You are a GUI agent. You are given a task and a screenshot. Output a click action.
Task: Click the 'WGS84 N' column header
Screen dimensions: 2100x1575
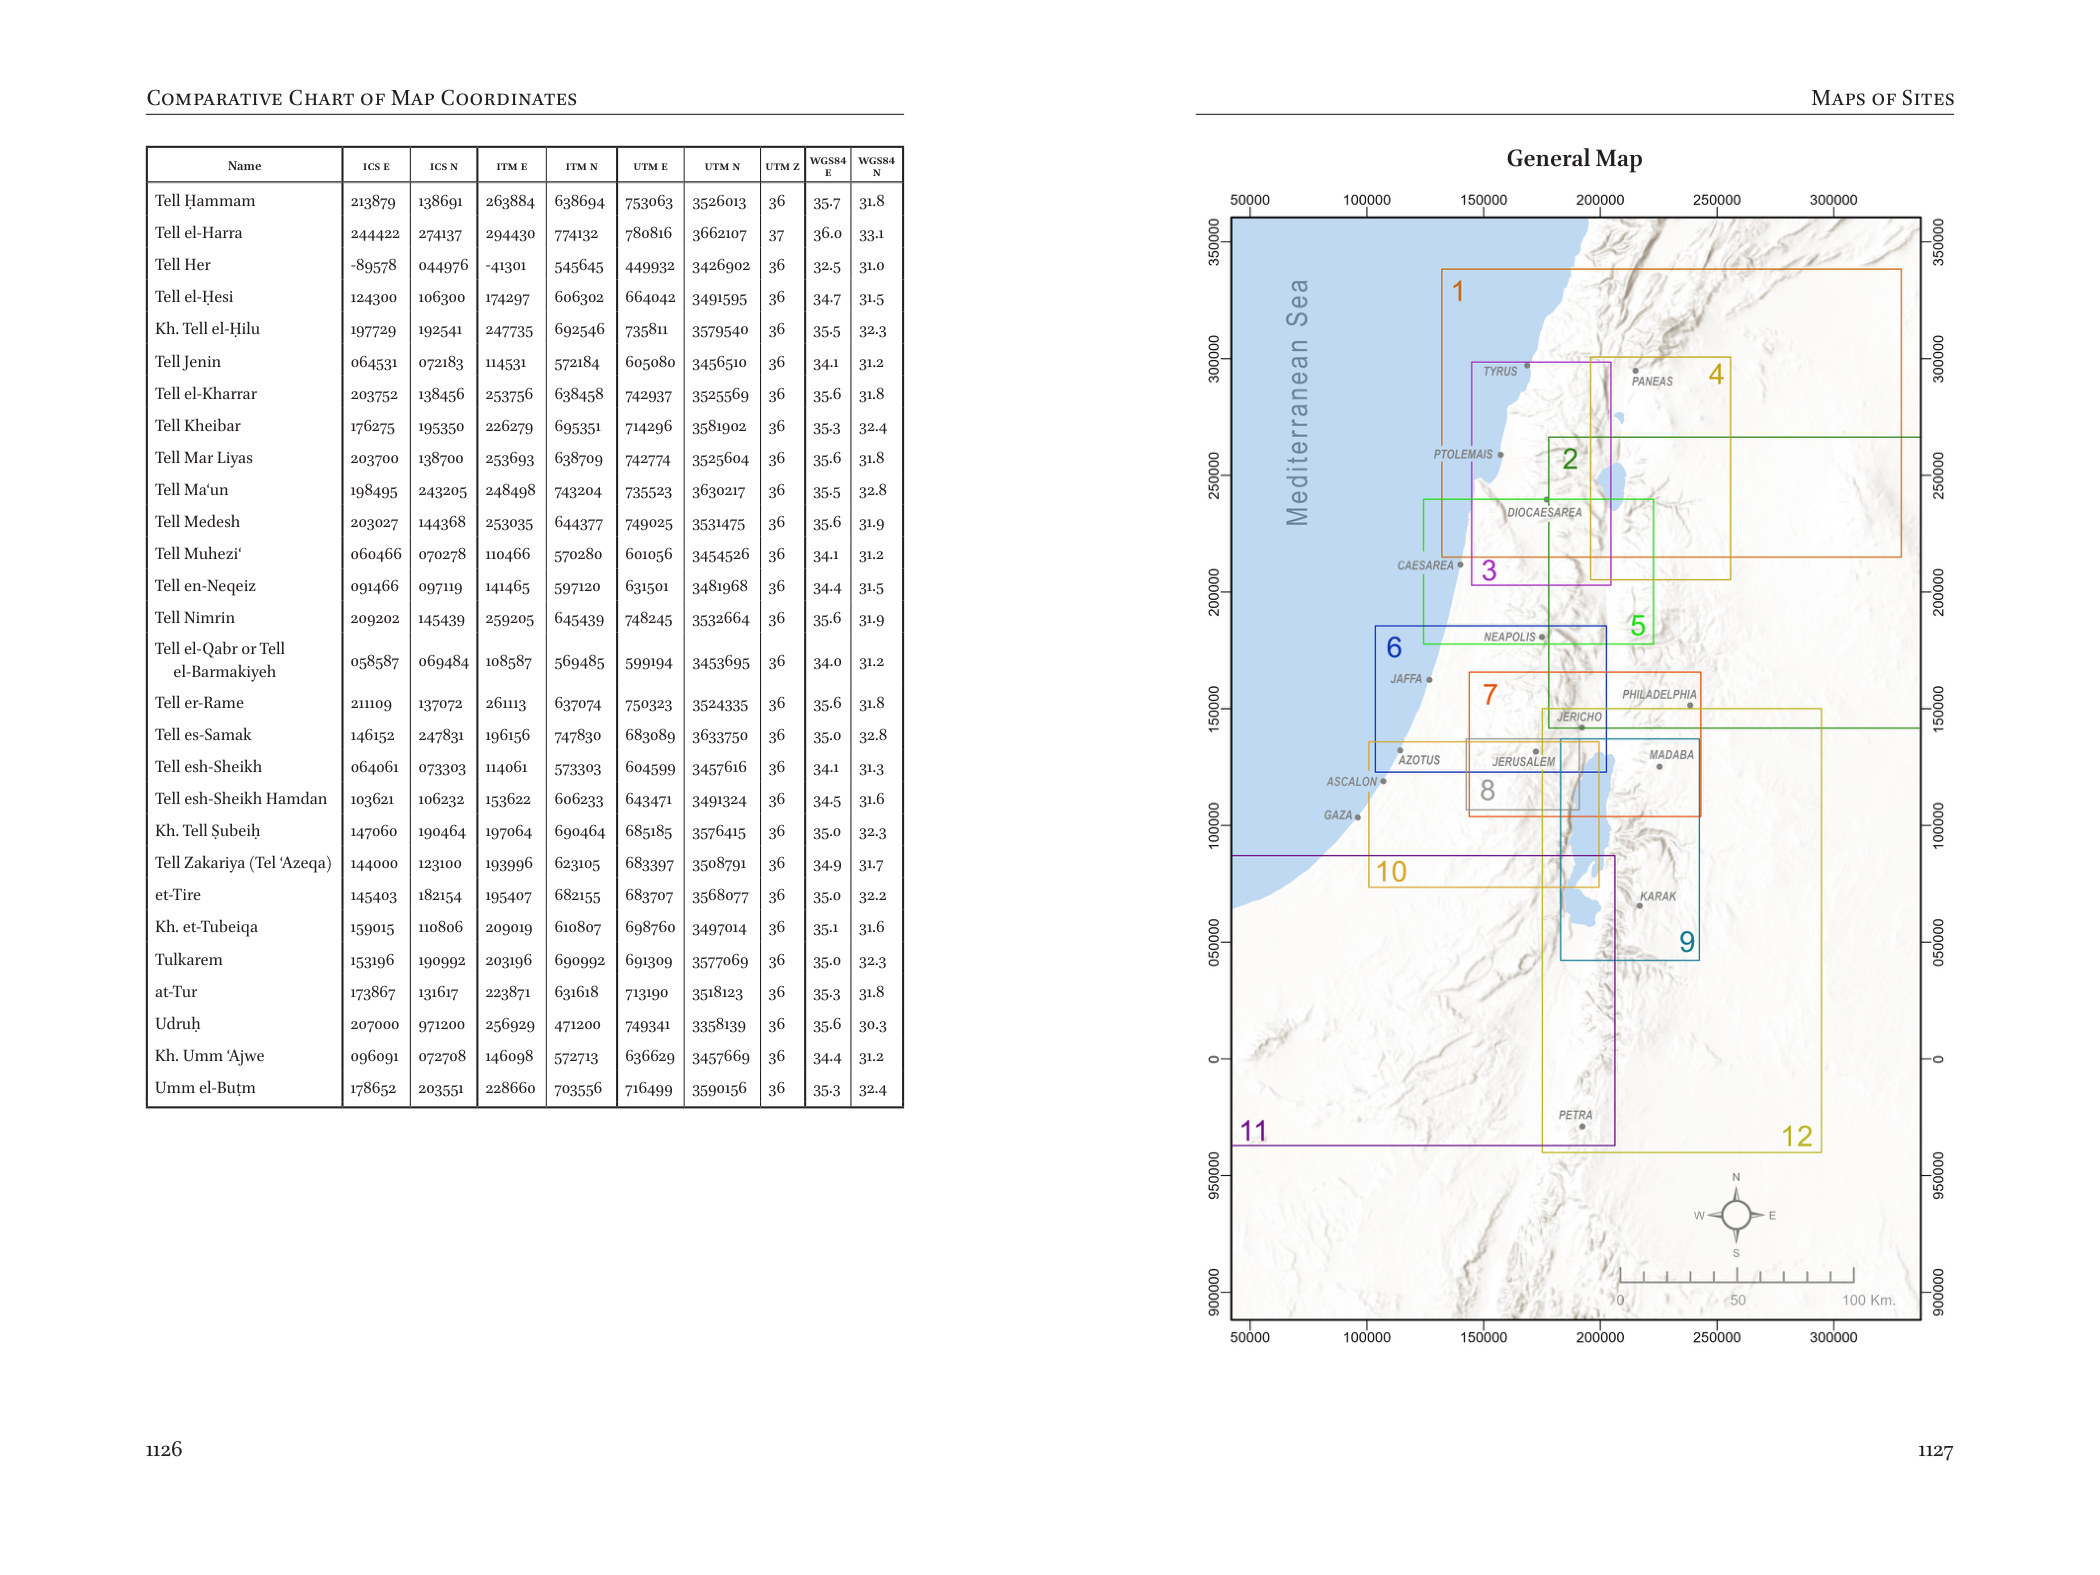click(x=876, y=166)
